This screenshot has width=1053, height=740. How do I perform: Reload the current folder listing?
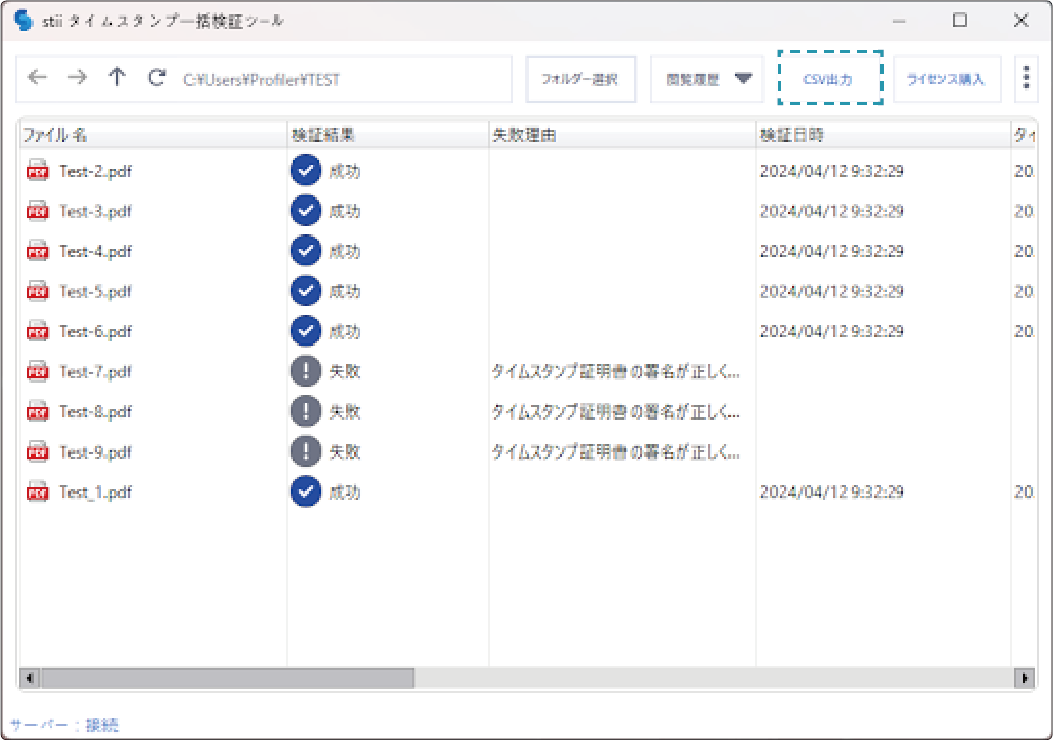[x=156, y=78]
